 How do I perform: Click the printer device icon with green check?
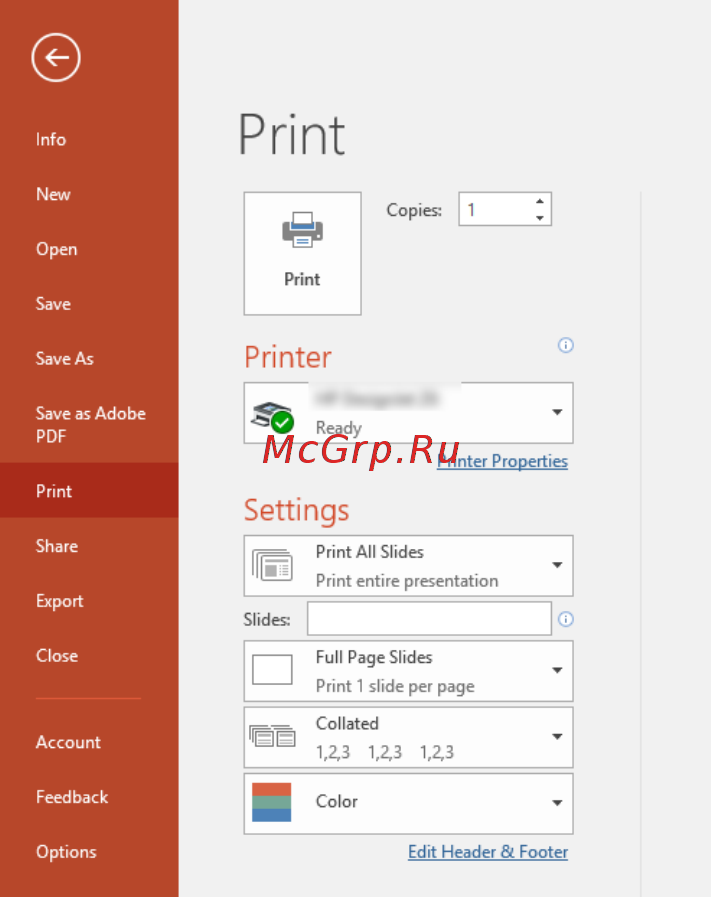point(272,417)
